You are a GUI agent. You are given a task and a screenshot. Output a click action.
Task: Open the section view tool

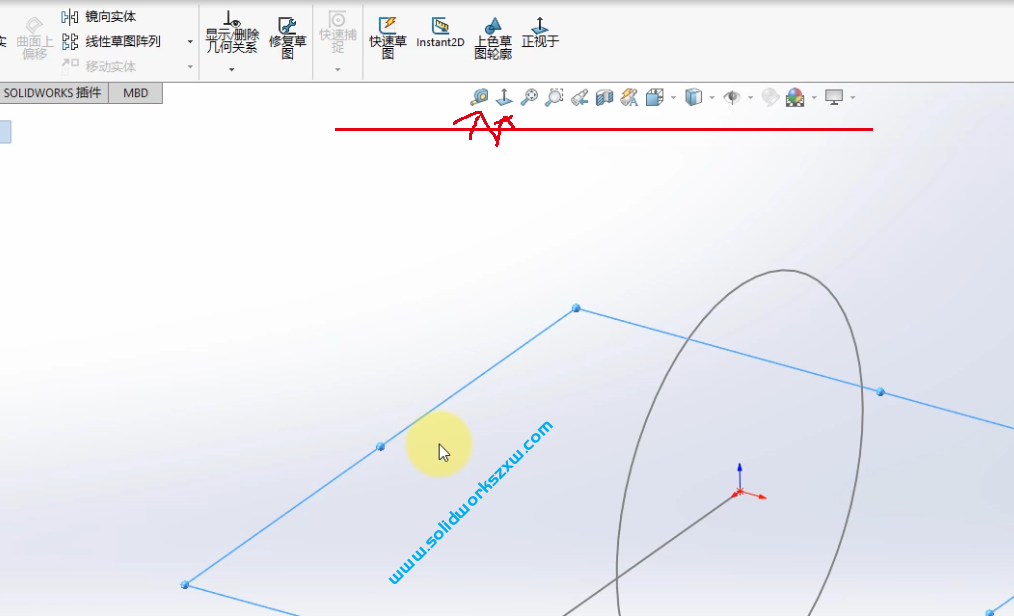[603, 97]
